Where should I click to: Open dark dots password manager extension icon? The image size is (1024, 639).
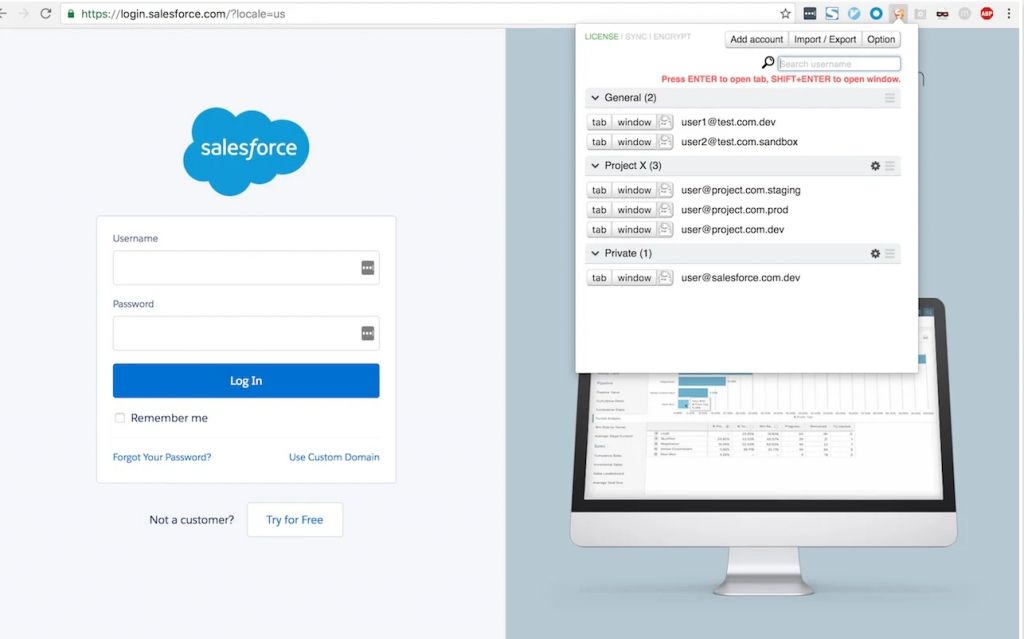tap(810, 14)
